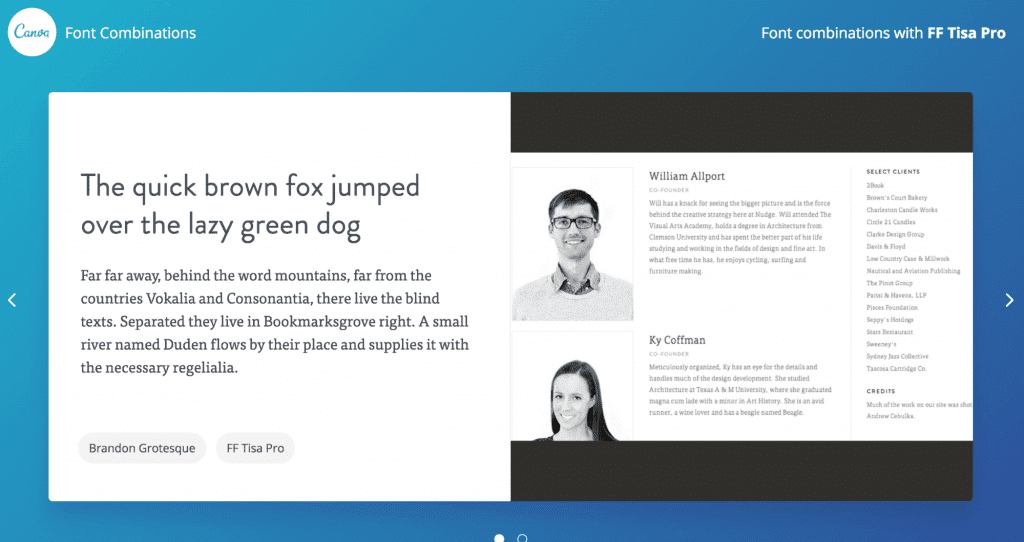Click the 'Far far away' body paragraph

tap(275, 321)
